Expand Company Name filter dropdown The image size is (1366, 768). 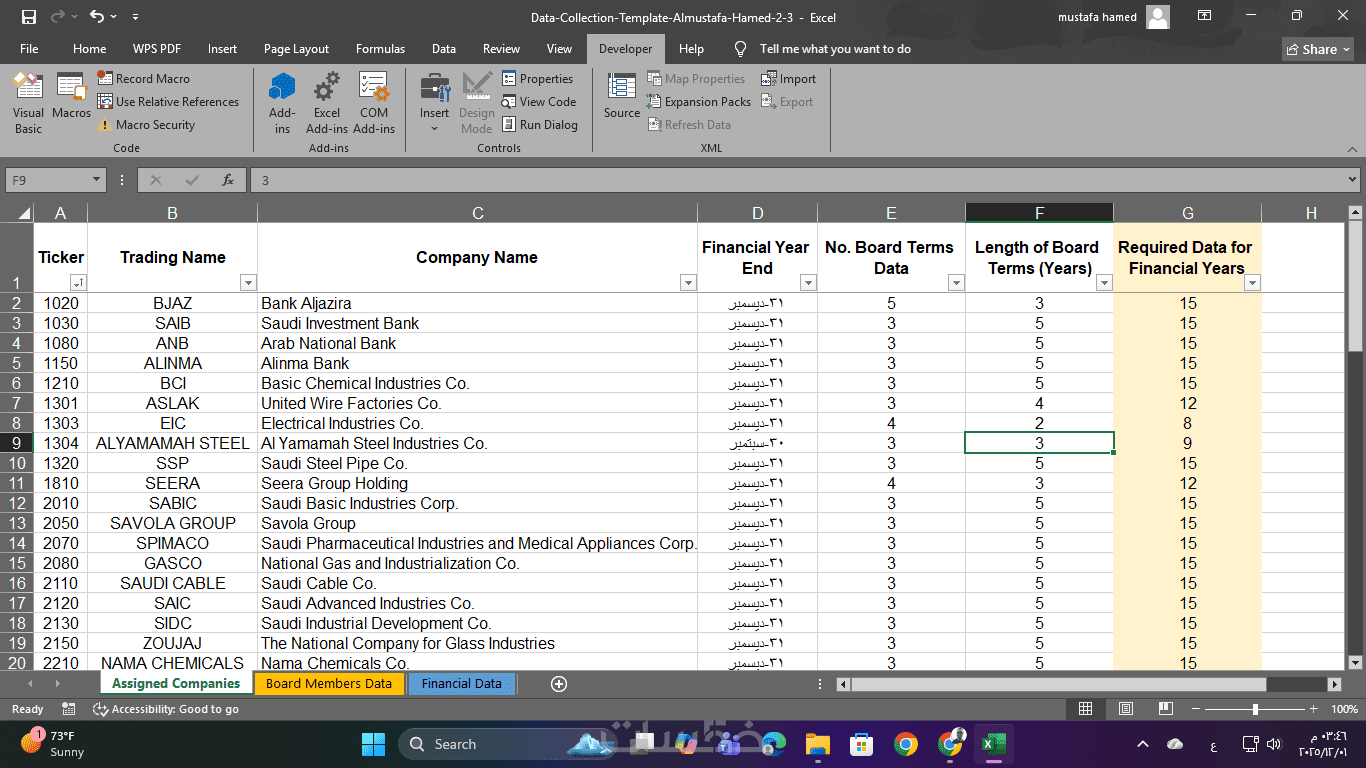(687, 283)
